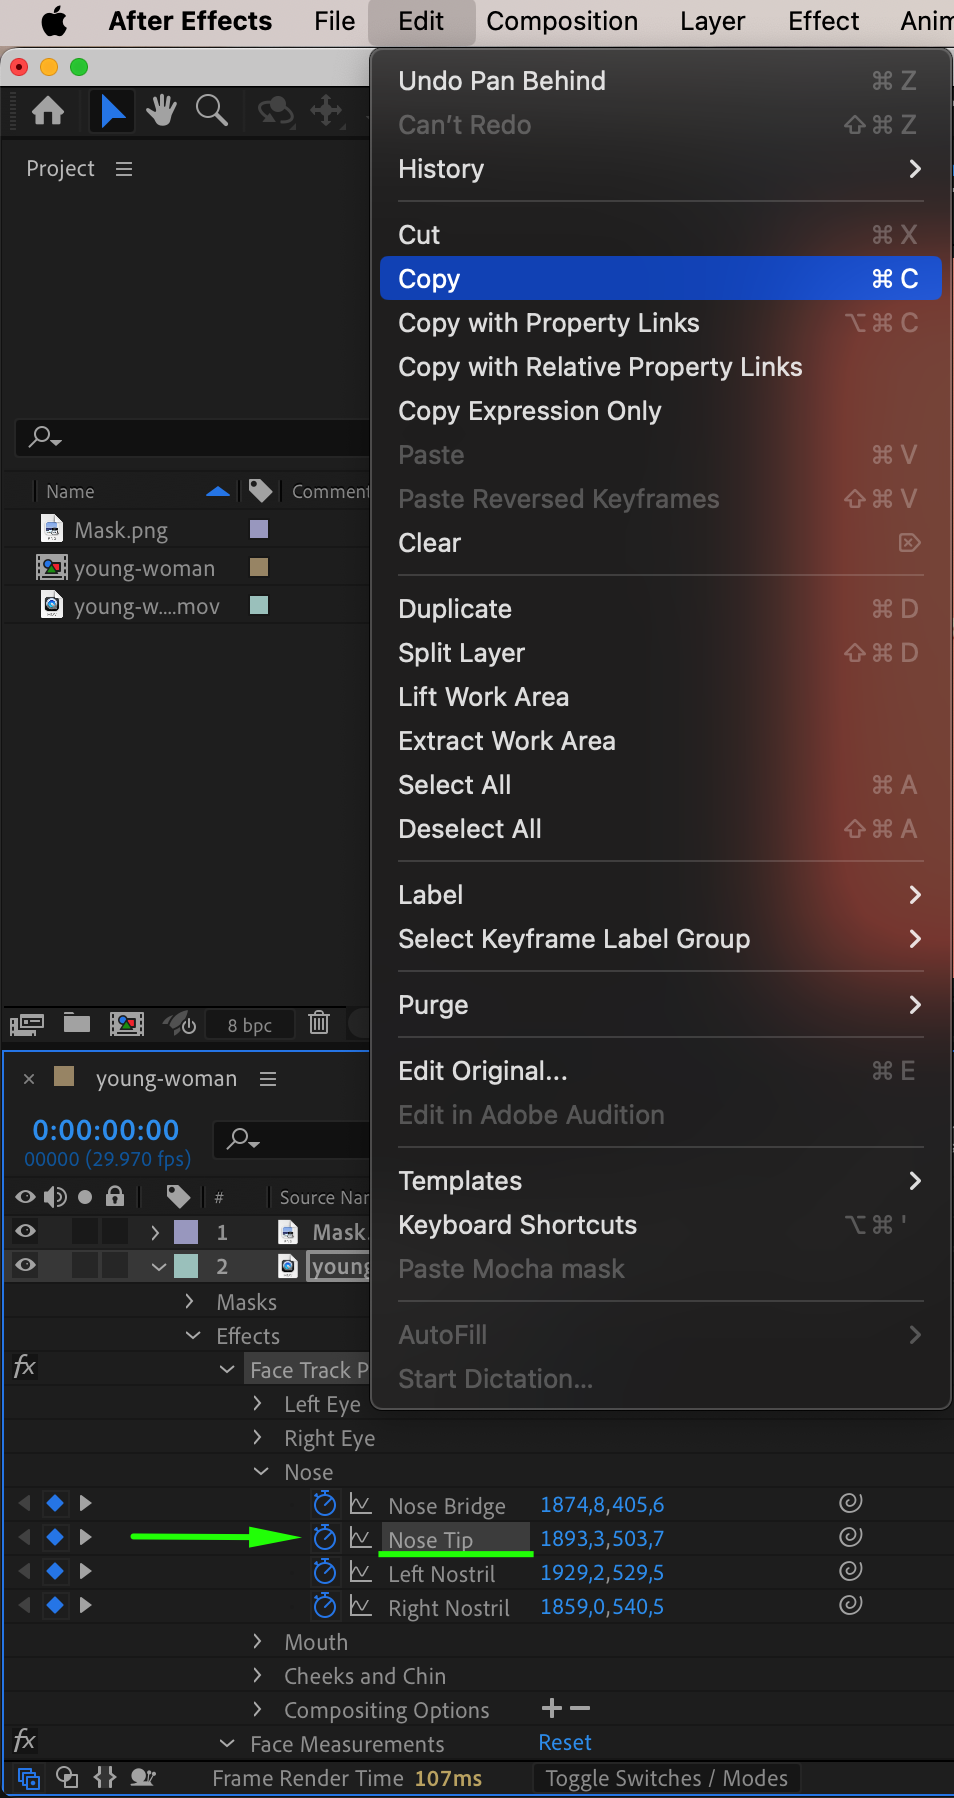Viewport: 954px width, 1798px height.
Task: Click the expression pickwhip beside Nose Bridge
Action: tap(850, 1503)
